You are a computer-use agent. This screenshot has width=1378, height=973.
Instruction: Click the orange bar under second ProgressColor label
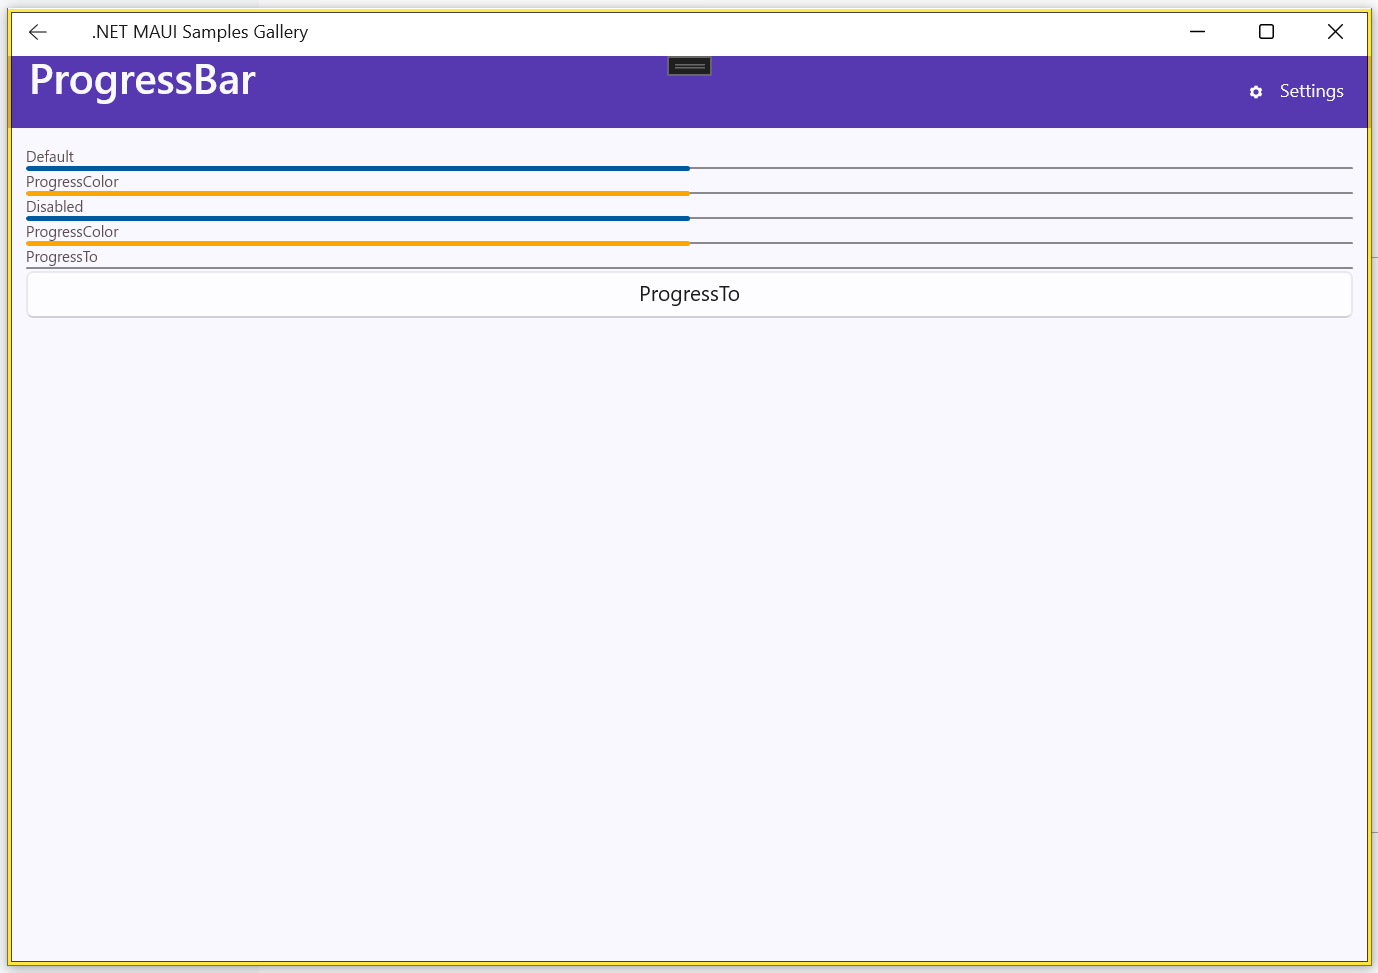click(x=358, y=243)
